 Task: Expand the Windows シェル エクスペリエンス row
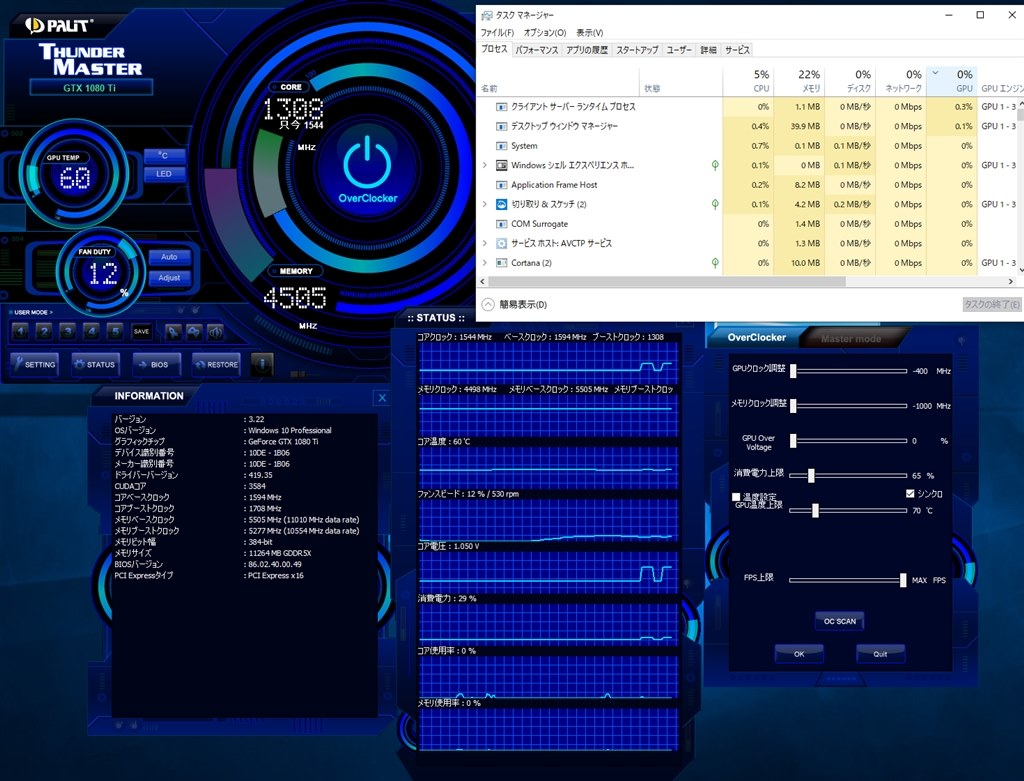(485, 165)
